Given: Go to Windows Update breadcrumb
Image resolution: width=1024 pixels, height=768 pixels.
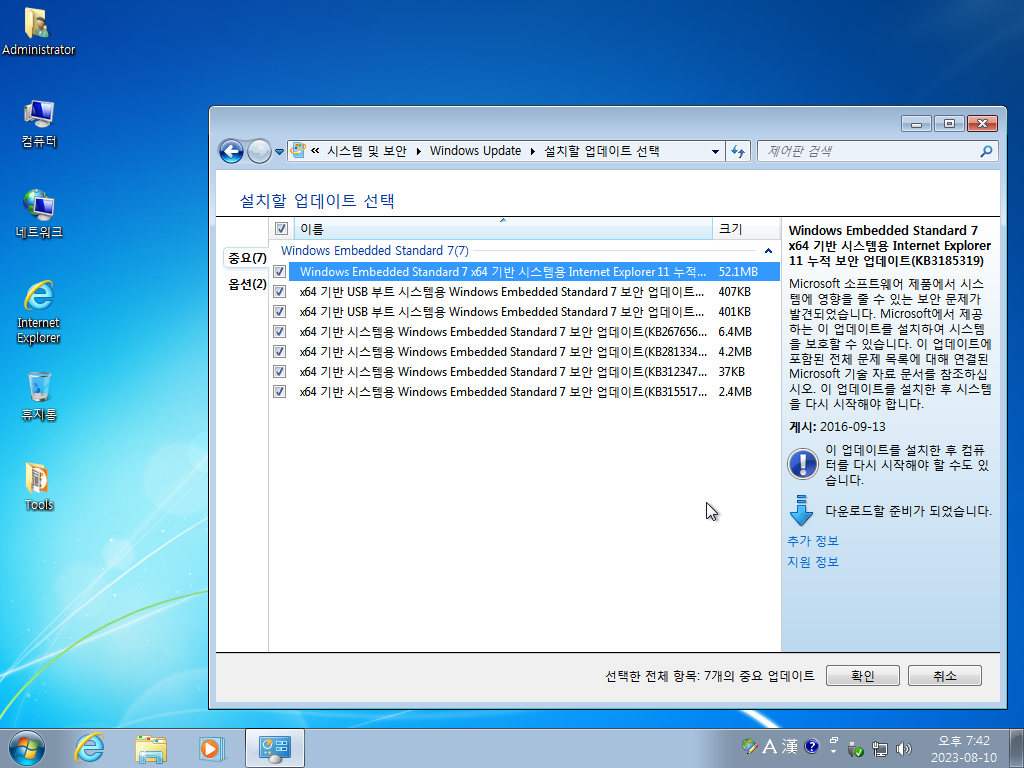Looking at the screenshot, I should point(475,151).
